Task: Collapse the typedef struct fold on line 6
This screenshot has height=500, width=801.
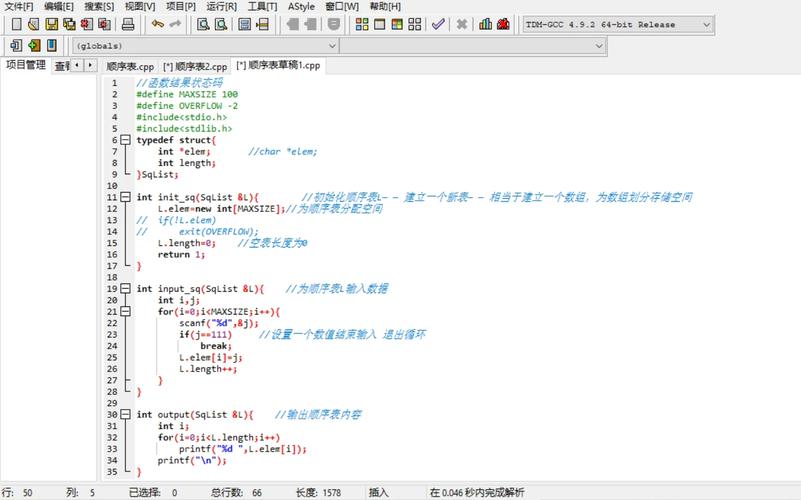Action: click(126, 140)
